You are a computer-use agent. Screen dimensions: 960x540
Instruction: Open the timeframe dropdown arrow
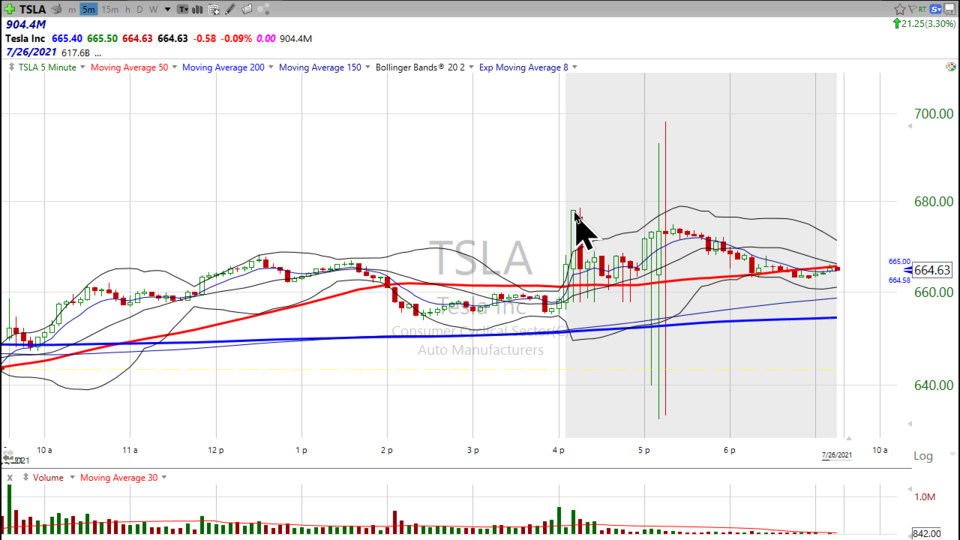pos(167,10)
